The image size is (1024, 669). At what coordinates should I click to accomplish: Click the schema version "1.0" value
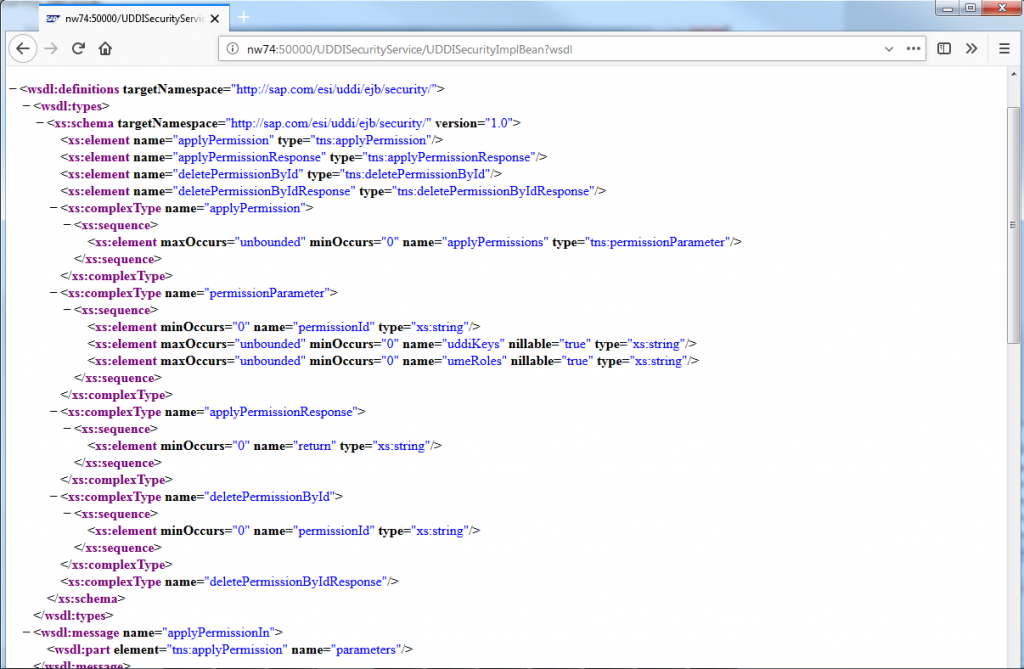499,123
